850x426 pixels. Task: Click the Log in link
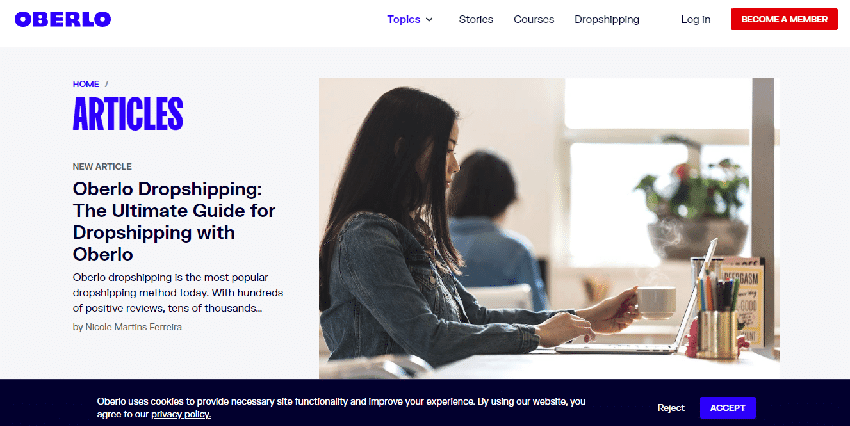[x=696, y=20]
